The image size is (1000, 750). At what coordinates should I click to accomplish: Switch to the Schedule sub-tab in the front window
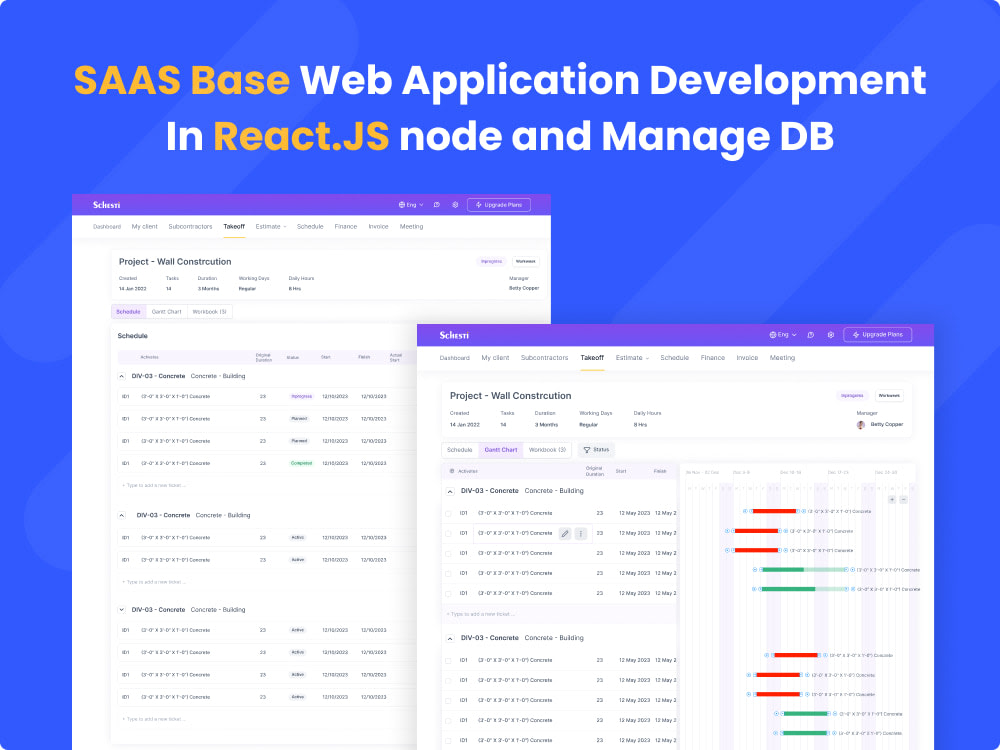pos(459,450)
